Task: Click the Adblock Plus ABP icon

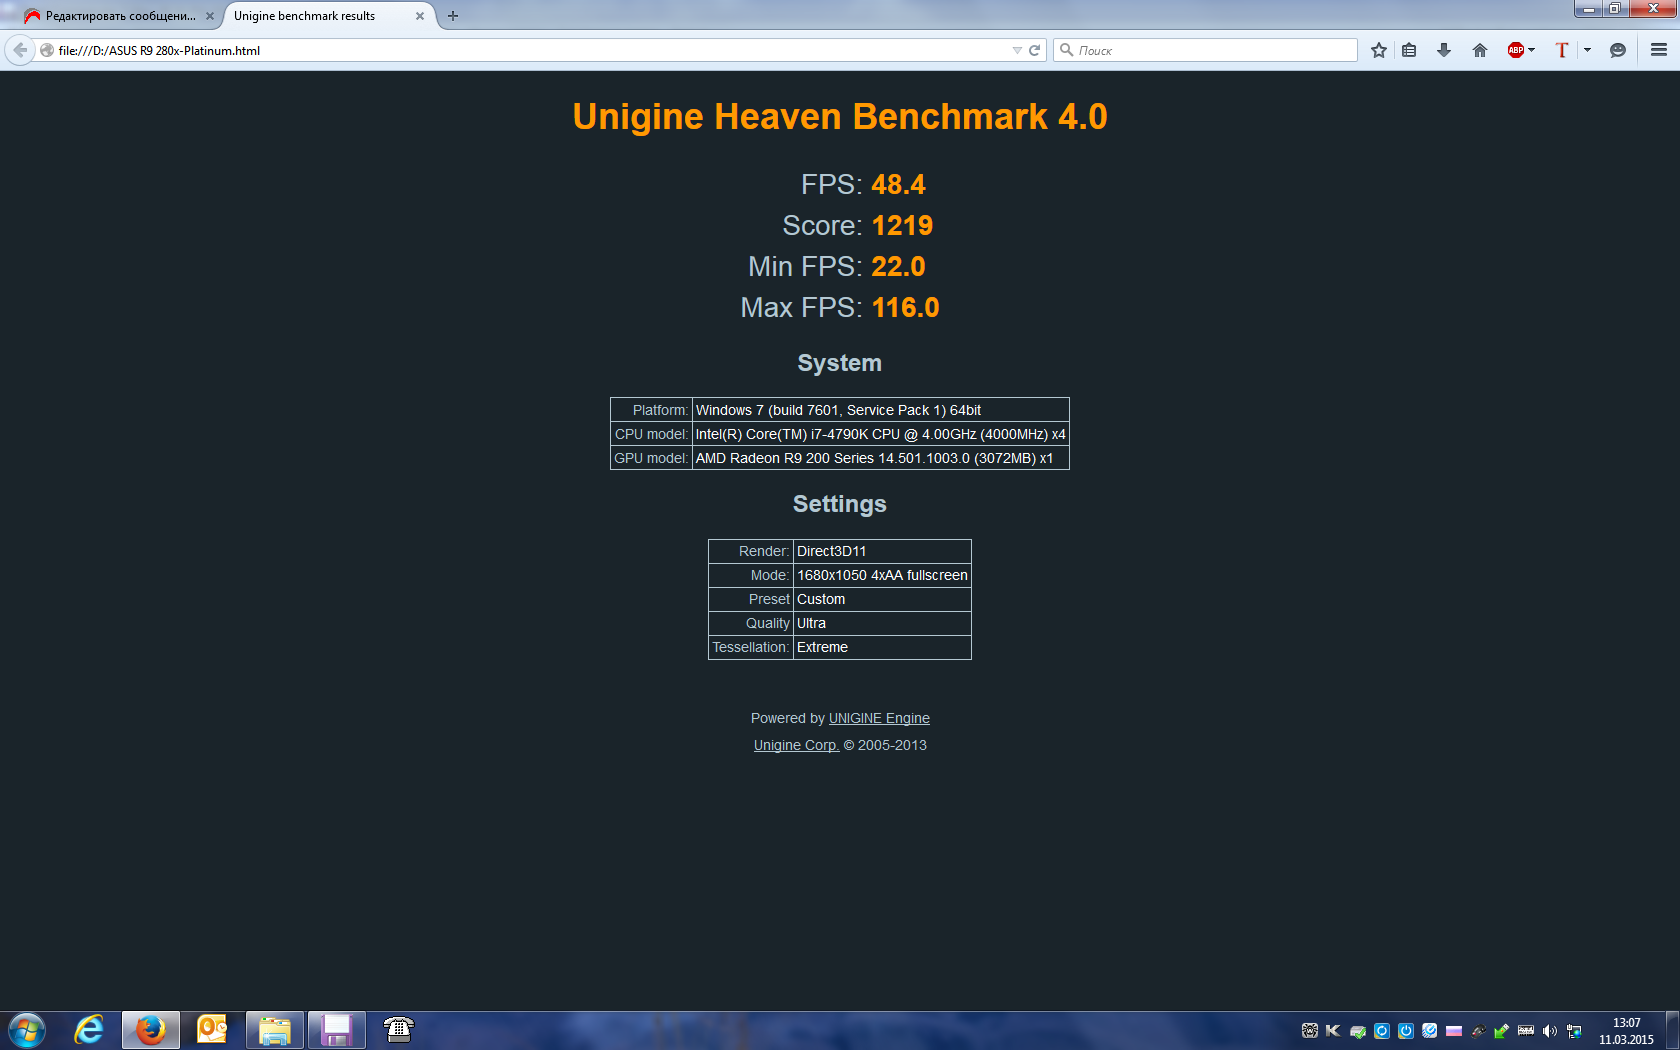Action: point(1516,50)
